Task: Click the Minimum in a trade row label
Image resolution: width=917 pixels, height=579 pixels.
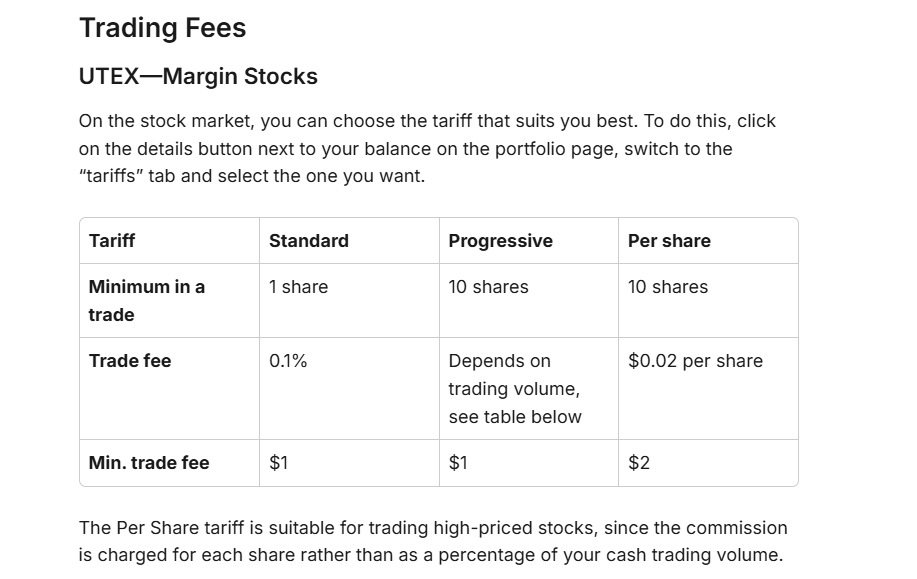Action: [146, 300]
